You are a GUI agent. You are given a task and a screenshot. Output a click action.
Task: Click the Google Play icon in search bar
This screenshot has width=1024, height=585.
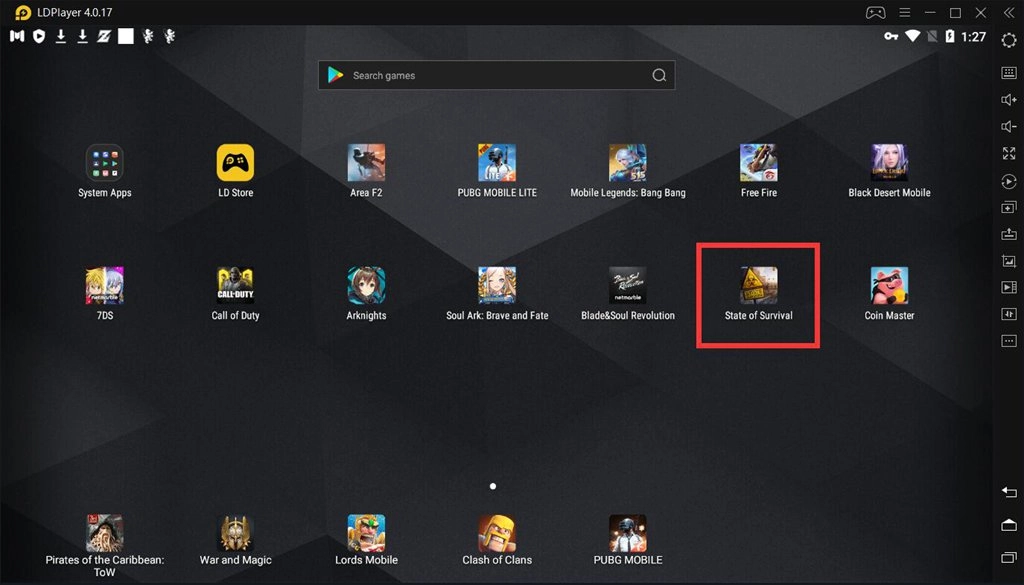[336, 75]
